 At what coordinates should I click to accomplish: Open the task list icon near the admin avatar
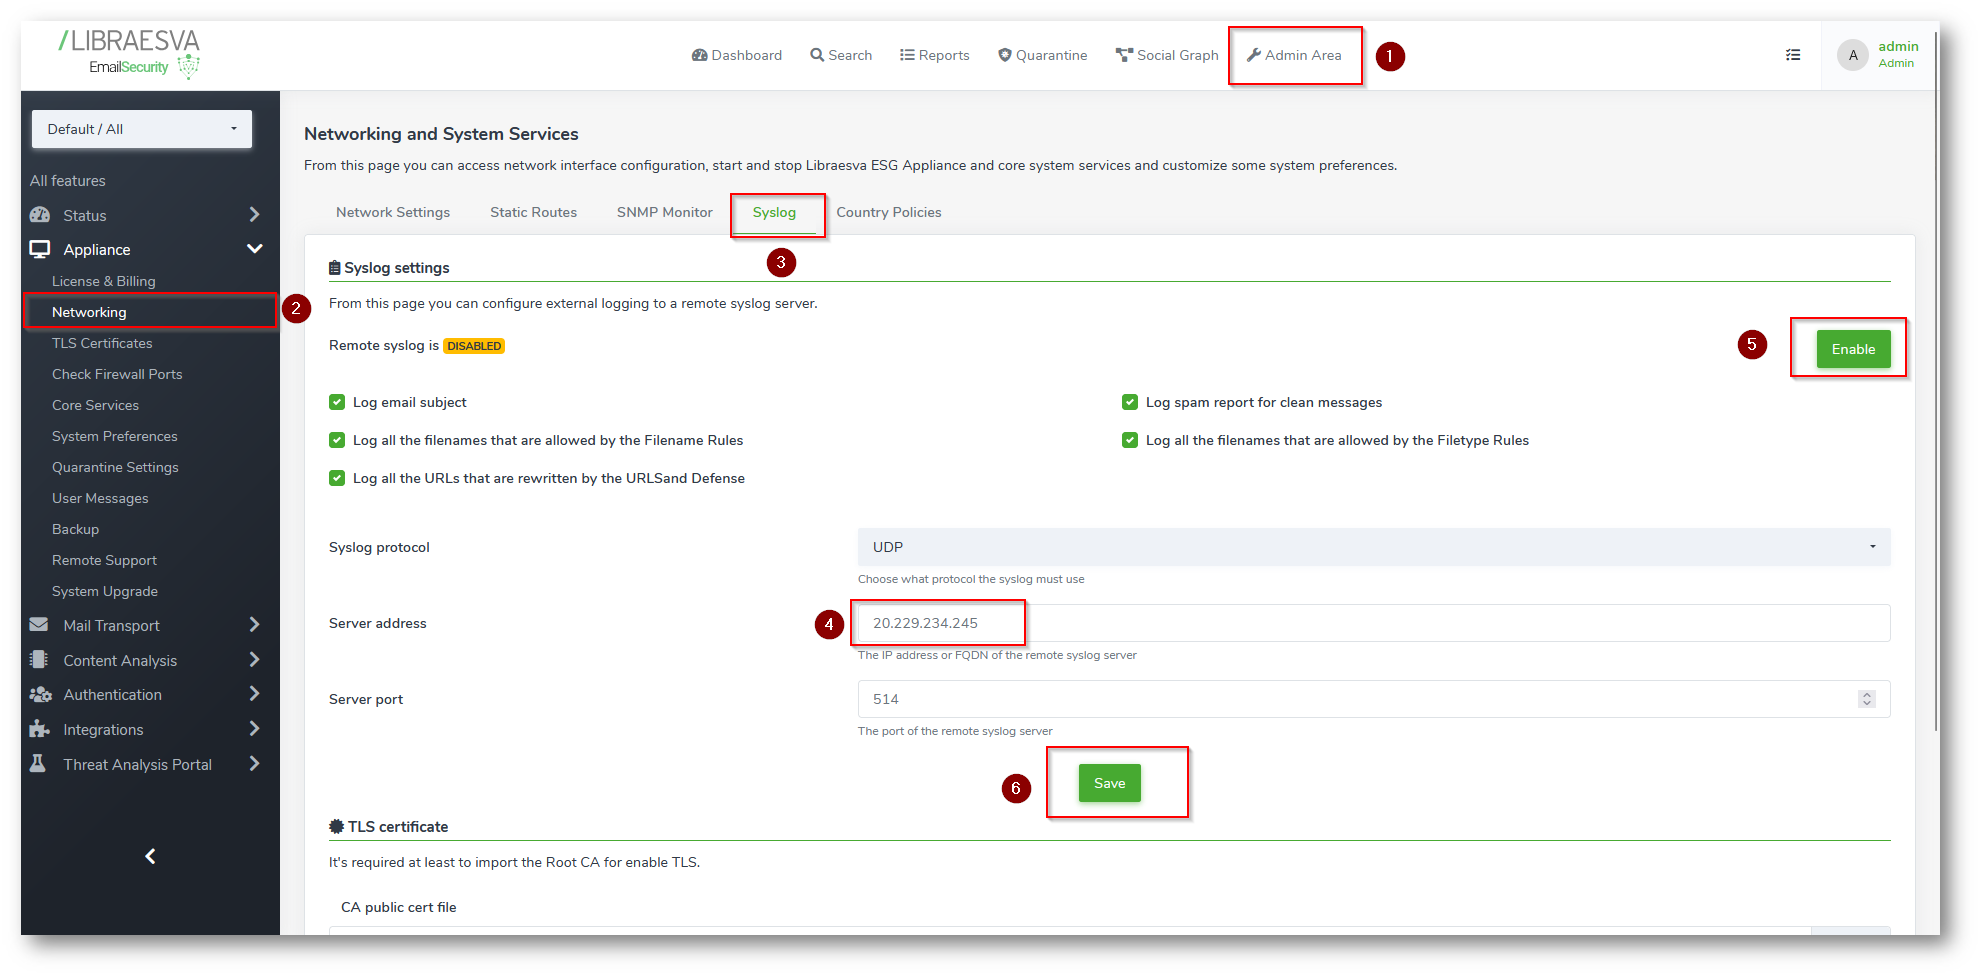coord(1793,55)
